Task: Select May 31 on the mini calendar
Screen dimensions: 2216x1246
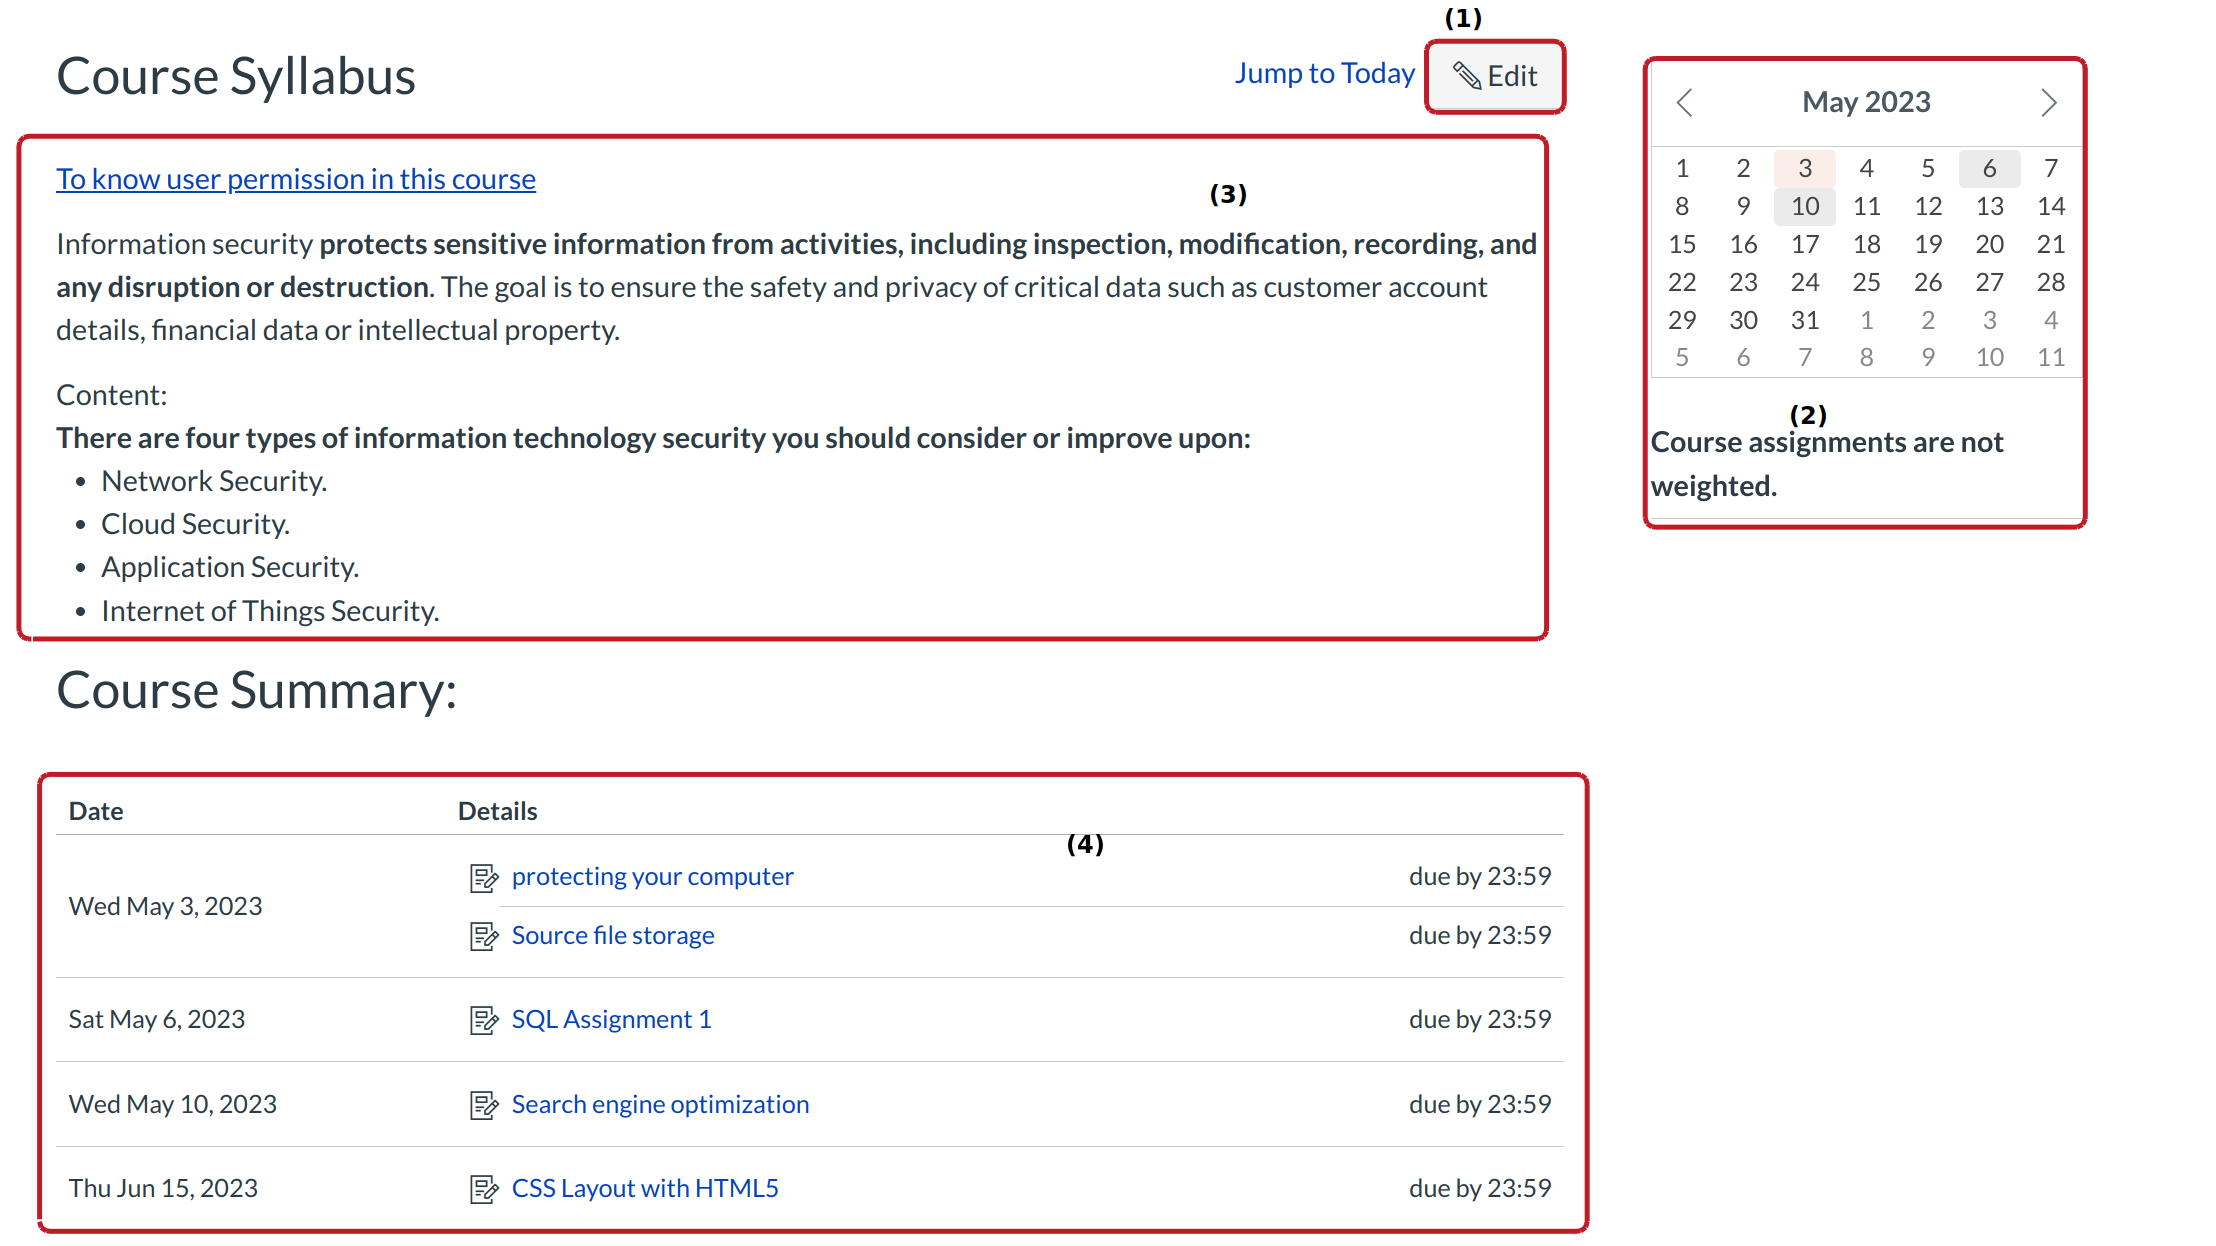Action: pos(1805,320)
